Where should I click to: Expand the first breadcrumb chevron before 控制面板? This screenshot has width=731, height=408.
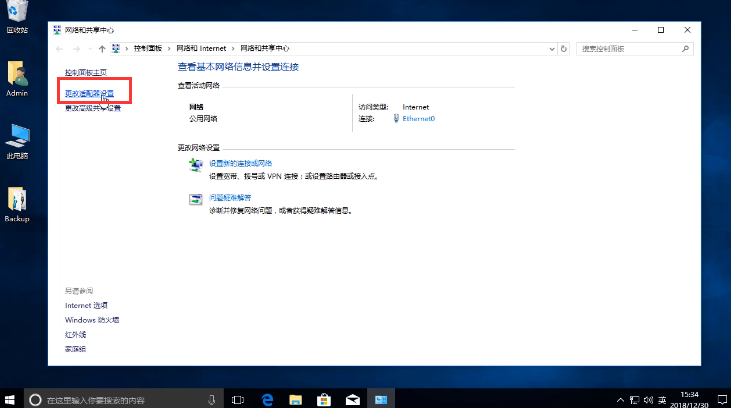[x=126, y=48]
